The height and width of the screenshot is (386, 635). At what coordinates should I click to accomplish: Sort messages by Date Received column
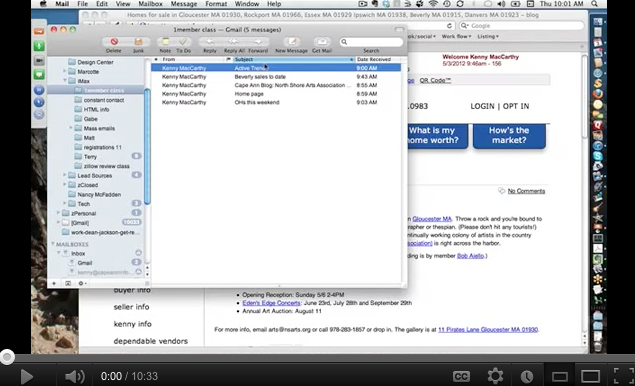pyautogui.click(x=377, y=59)
